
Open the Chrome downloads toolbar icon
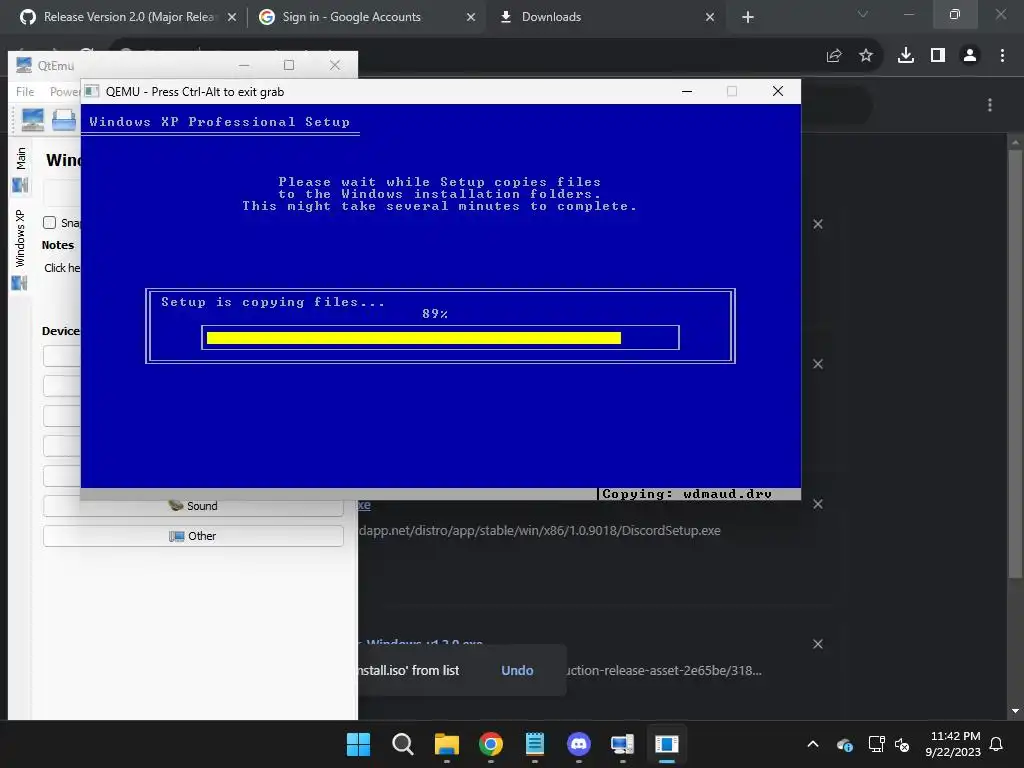point(906,56)
